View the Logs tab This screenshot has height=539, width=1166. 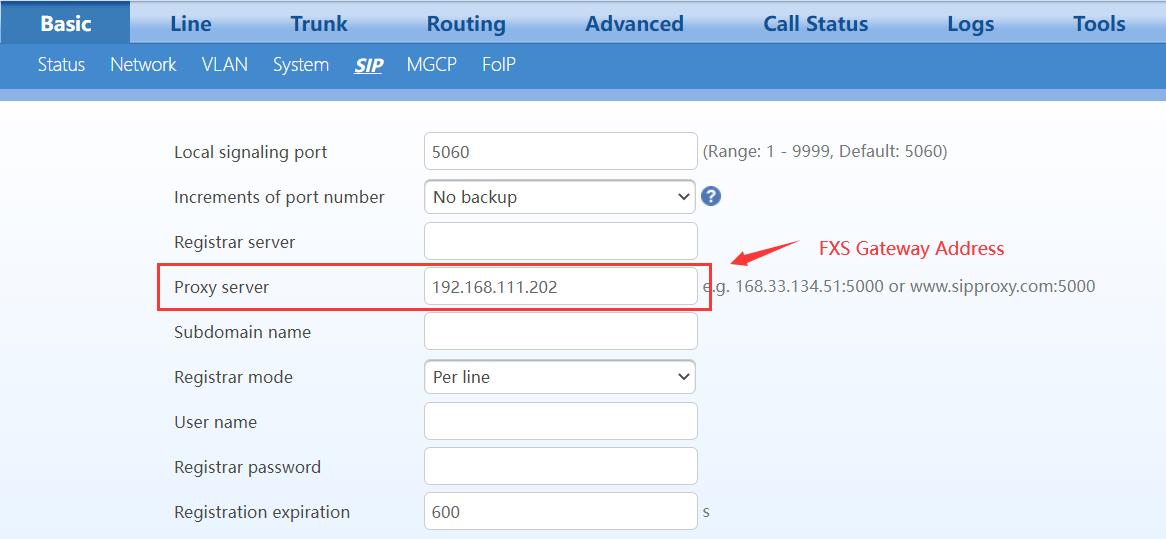click(970, 23)
